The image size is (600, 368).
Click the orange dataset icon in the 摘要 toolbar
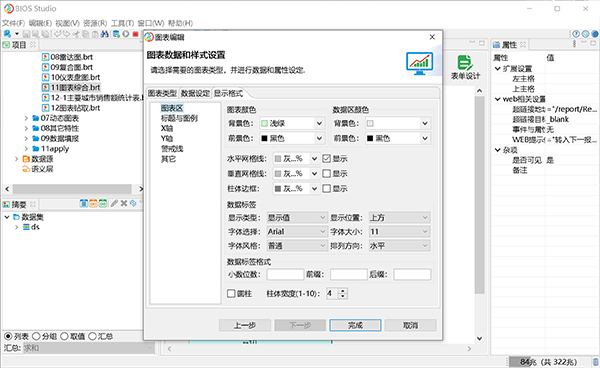click(93, 204)
